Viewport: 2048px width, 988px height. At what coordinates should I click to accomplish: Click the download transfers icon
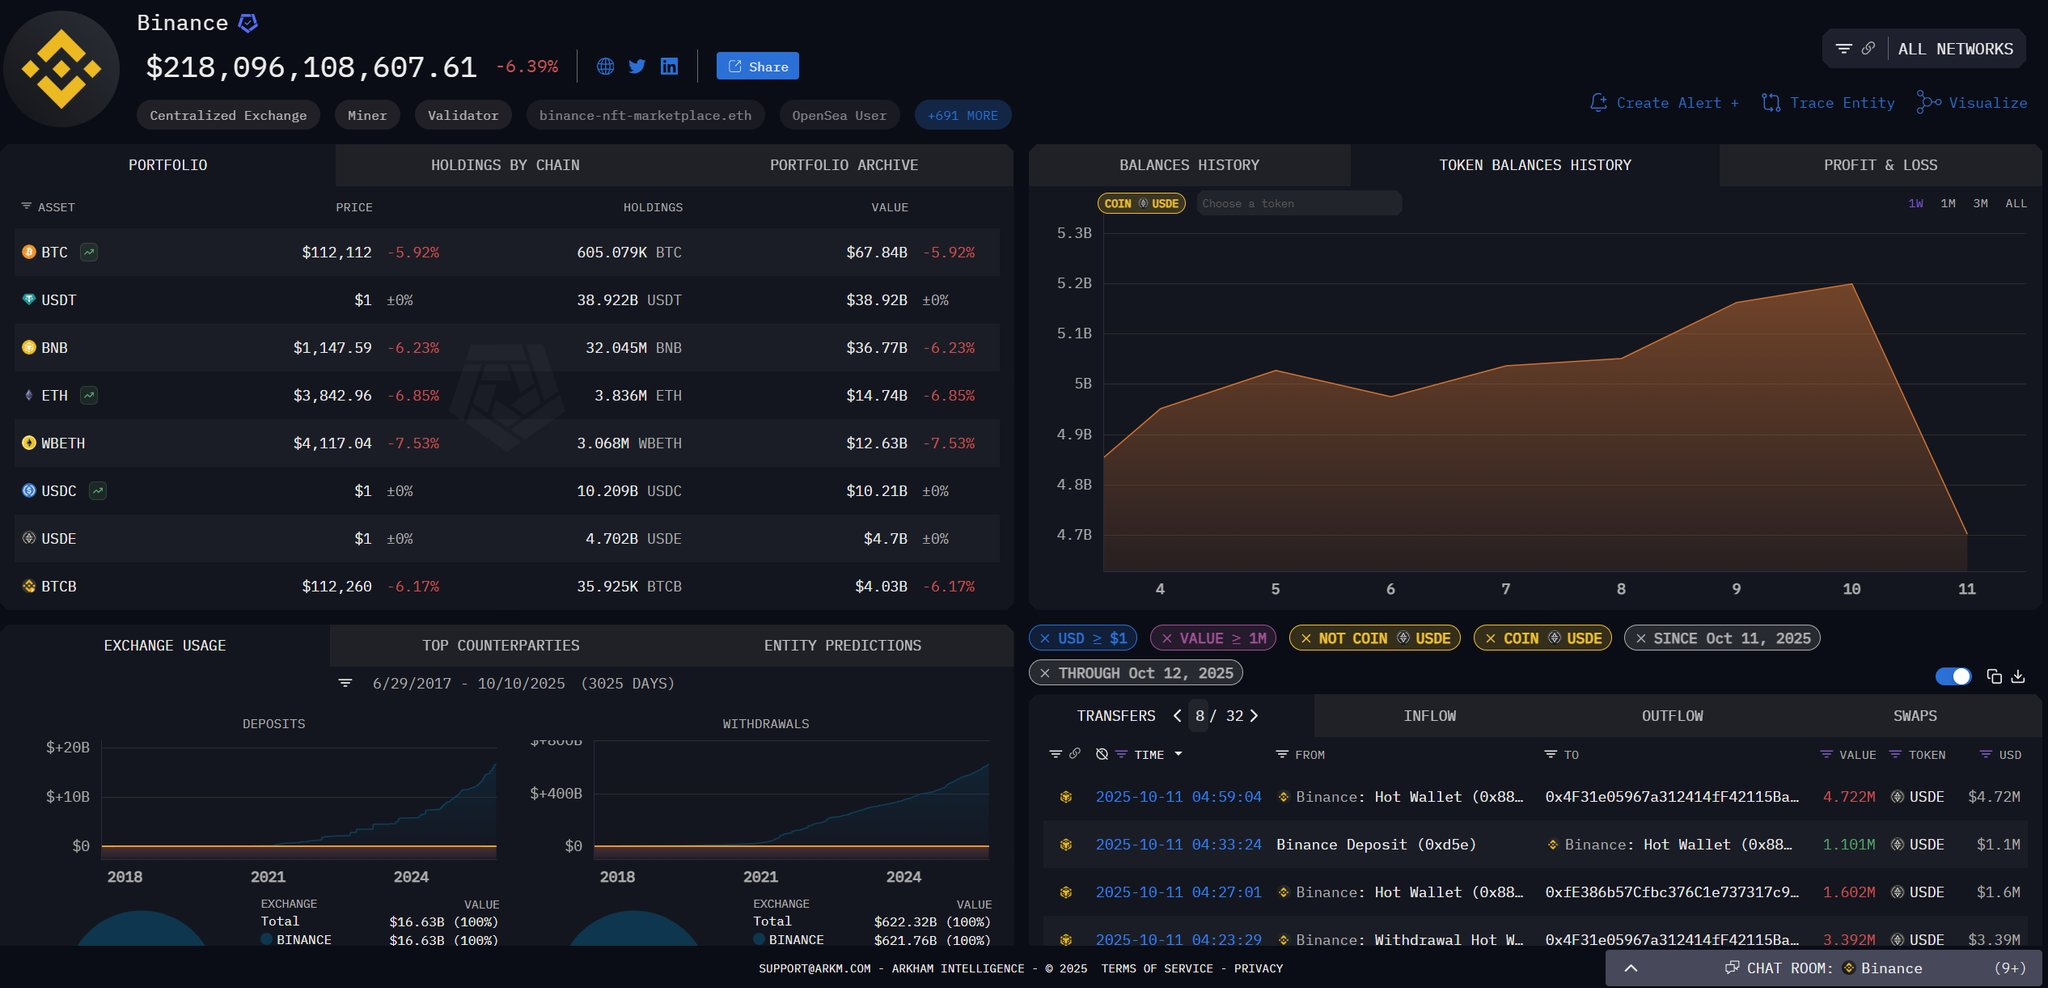(2018, 677)
